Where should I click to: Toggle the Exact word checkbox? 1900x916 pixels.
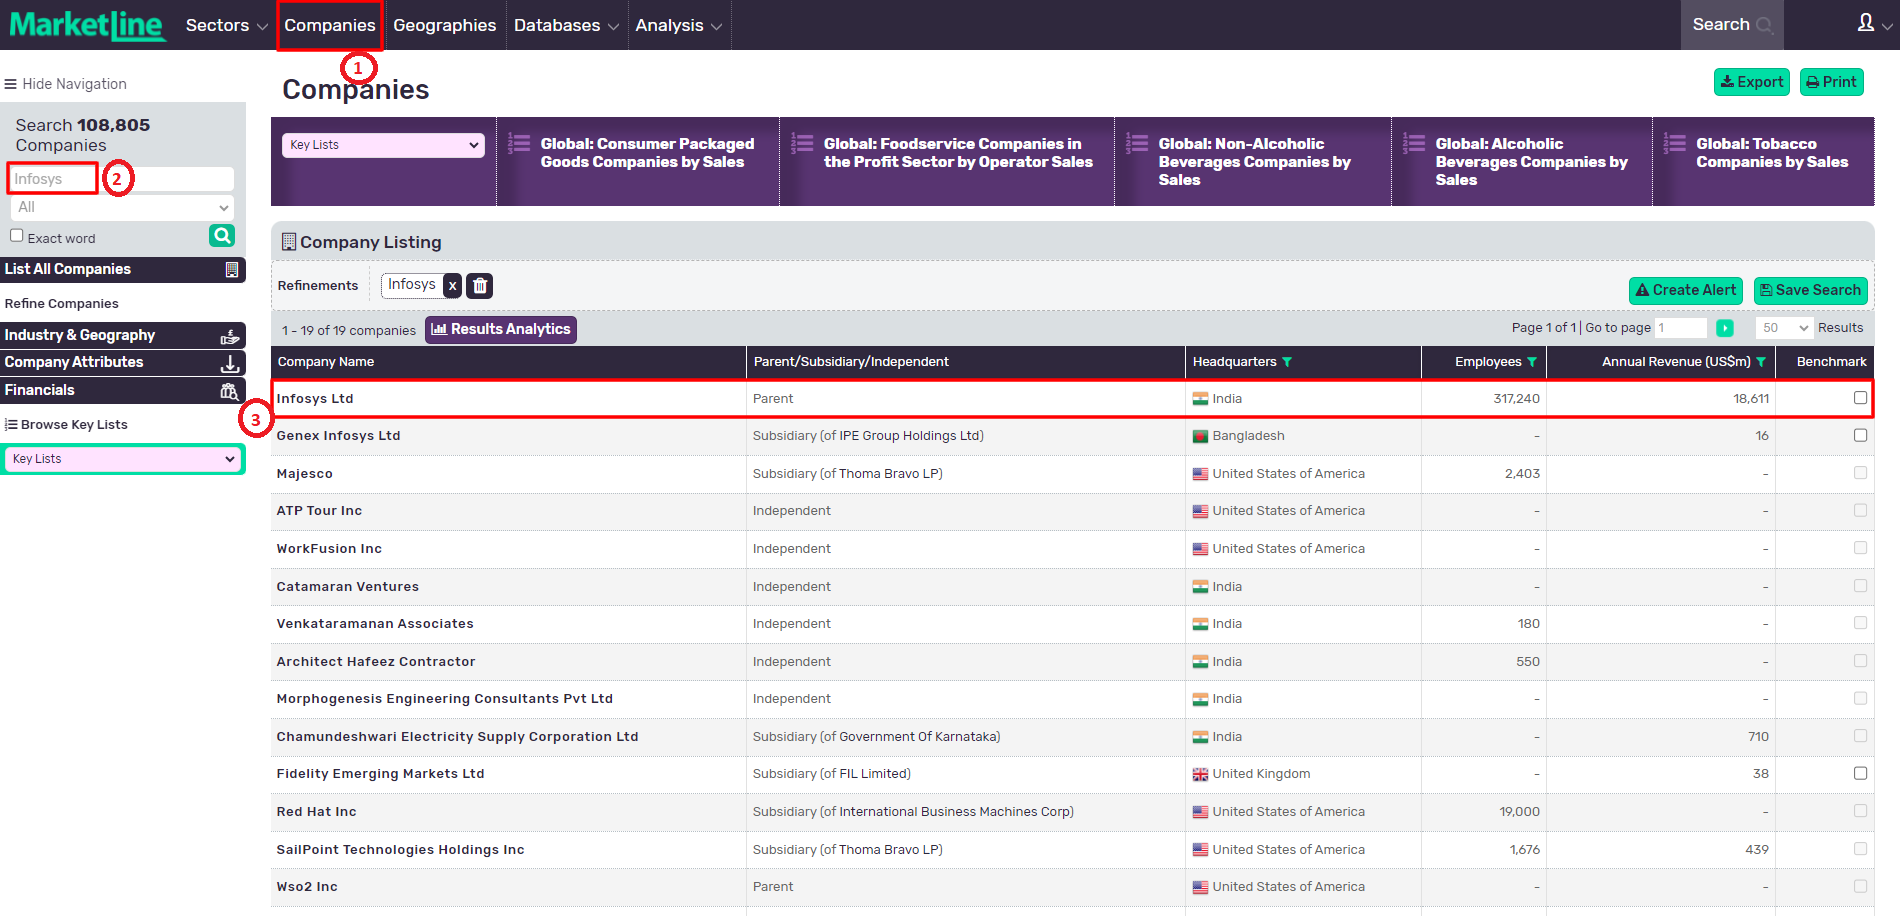coord(17,236)
